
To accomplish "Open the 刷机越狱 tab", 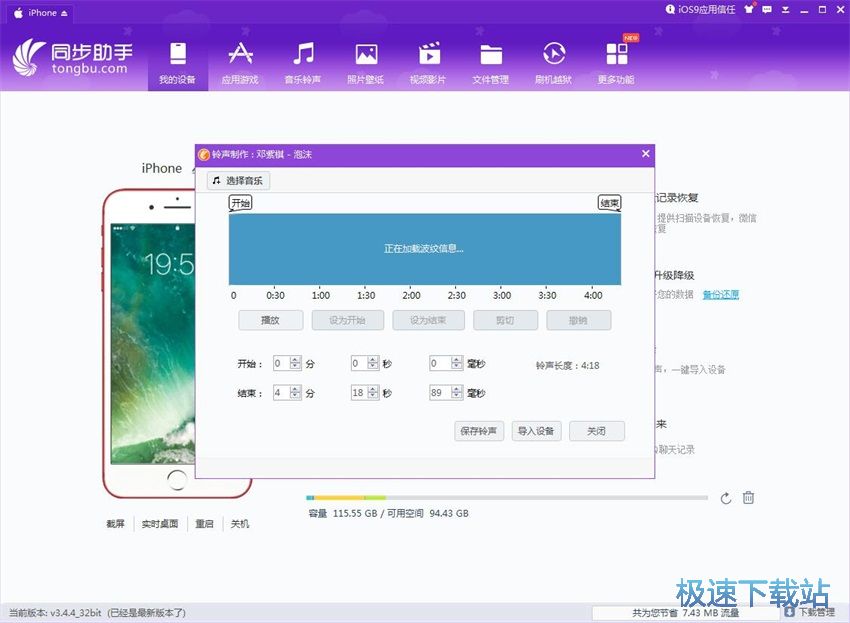I will (x=553, y=63).
